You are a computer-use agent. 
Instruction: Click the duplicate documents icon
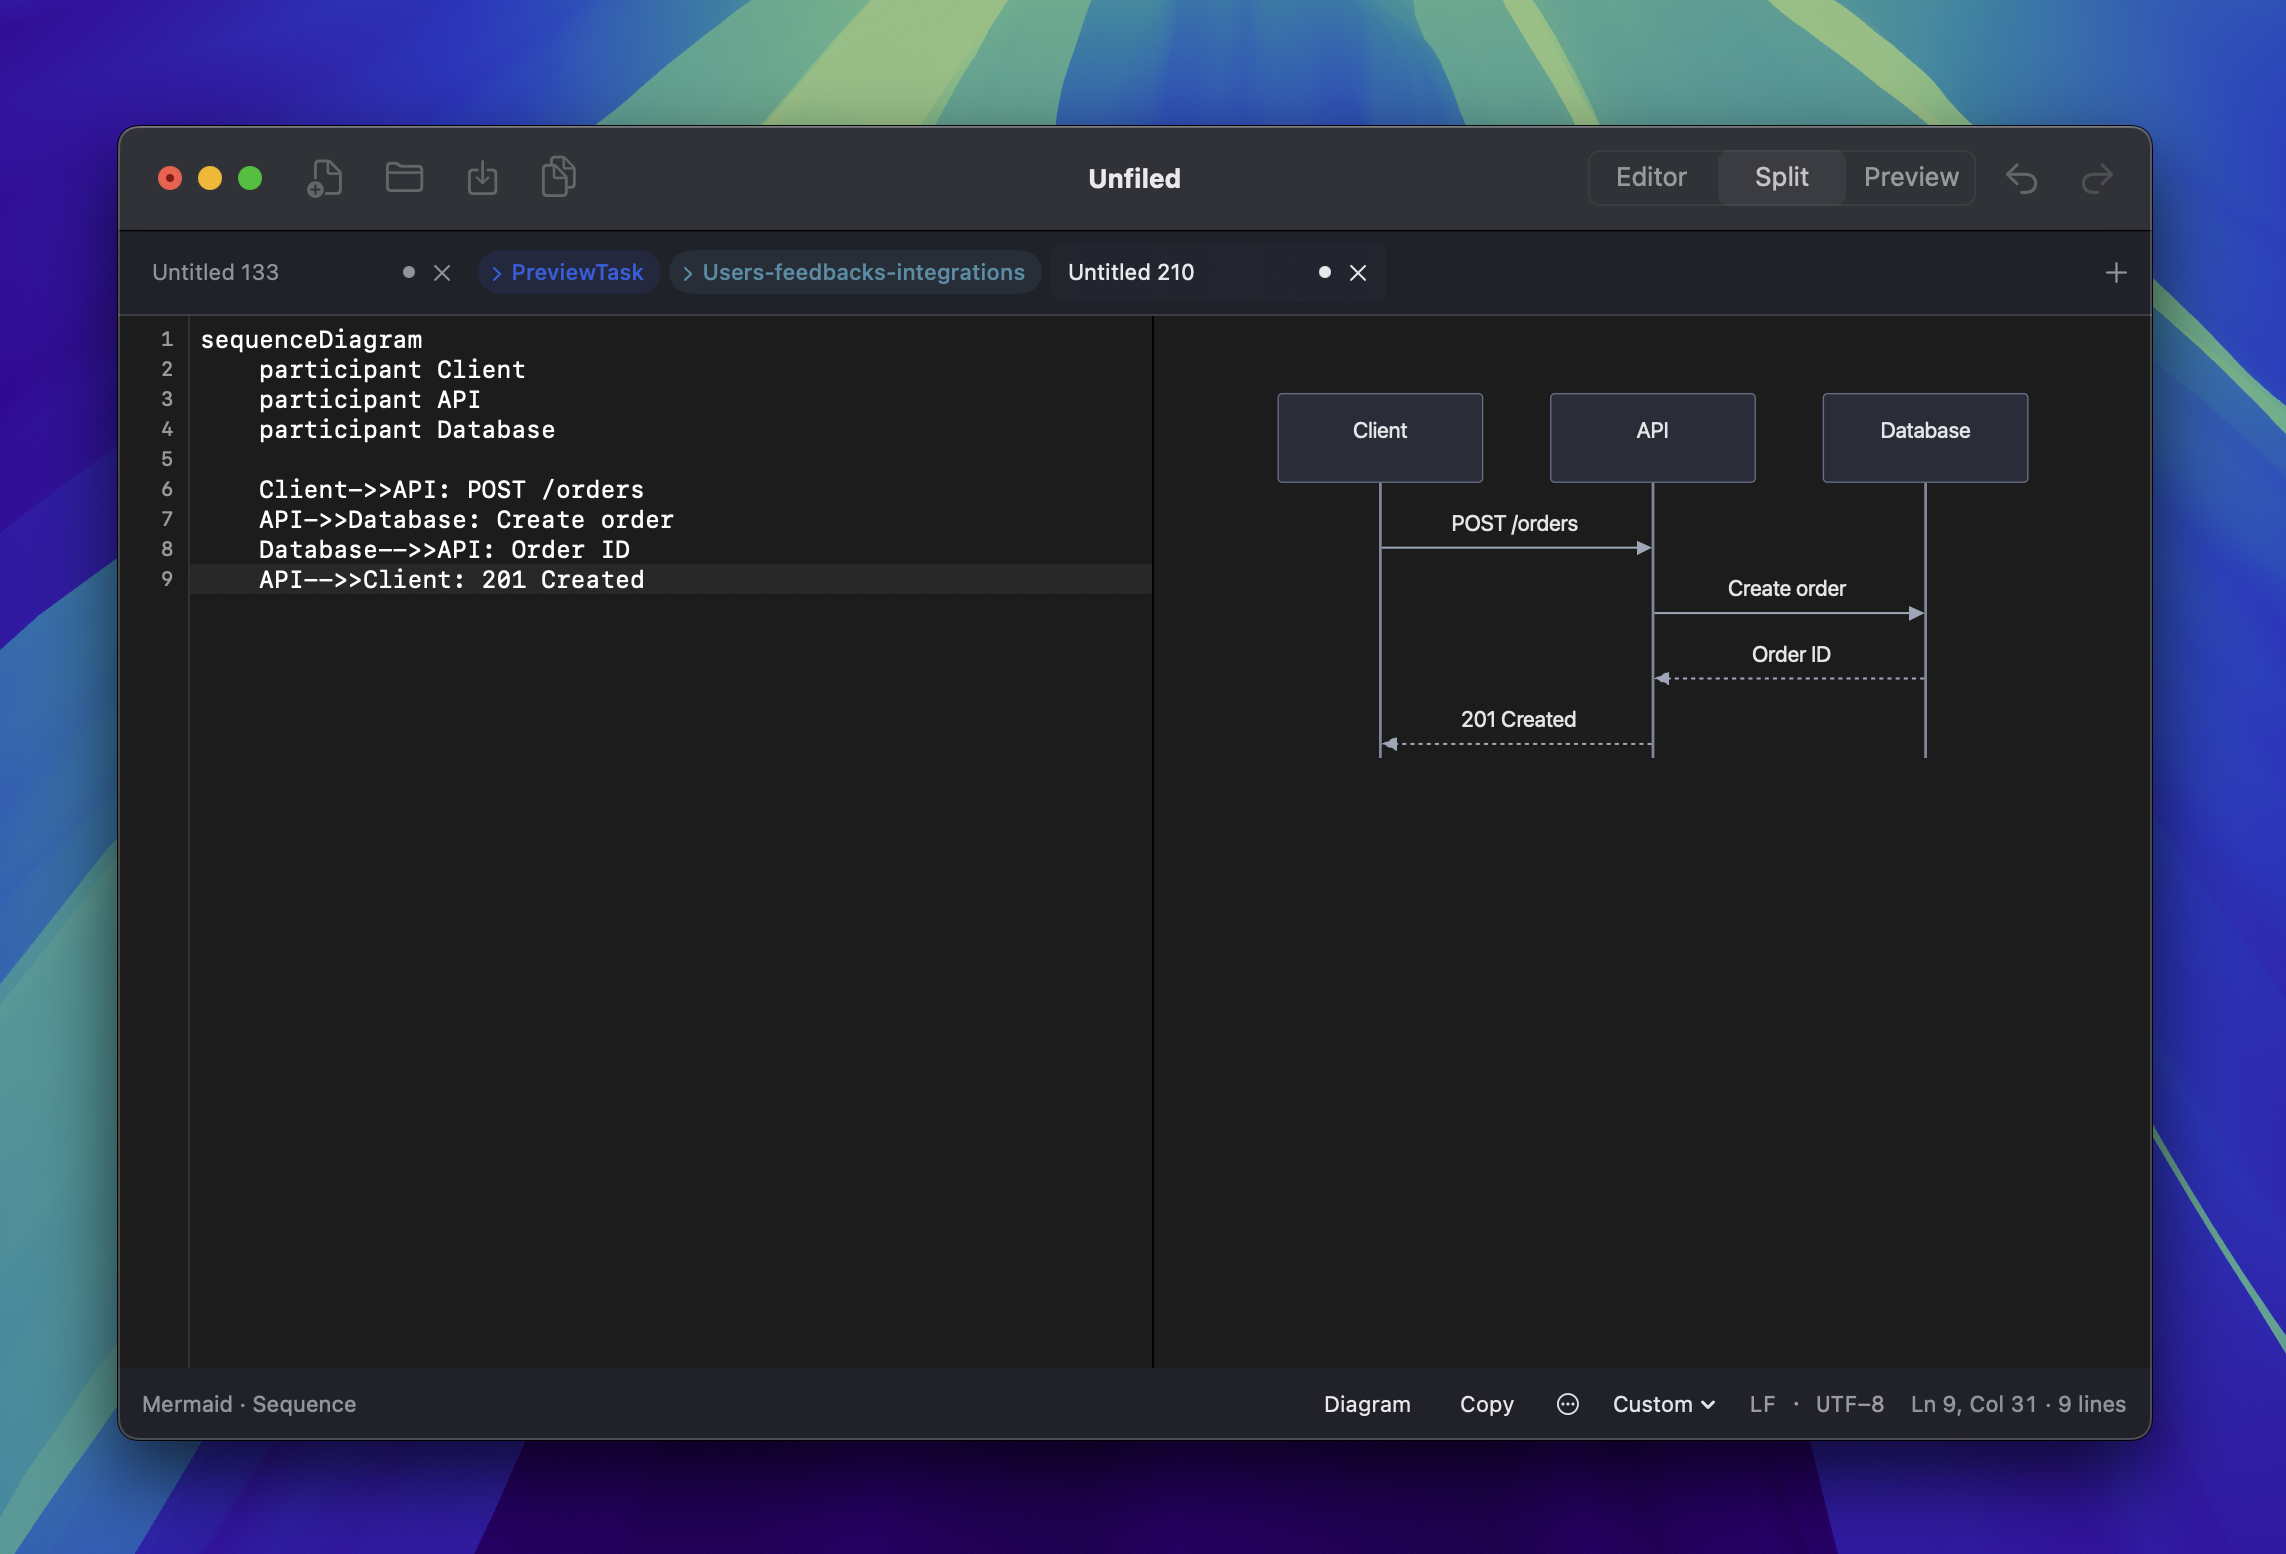[559, 177]
